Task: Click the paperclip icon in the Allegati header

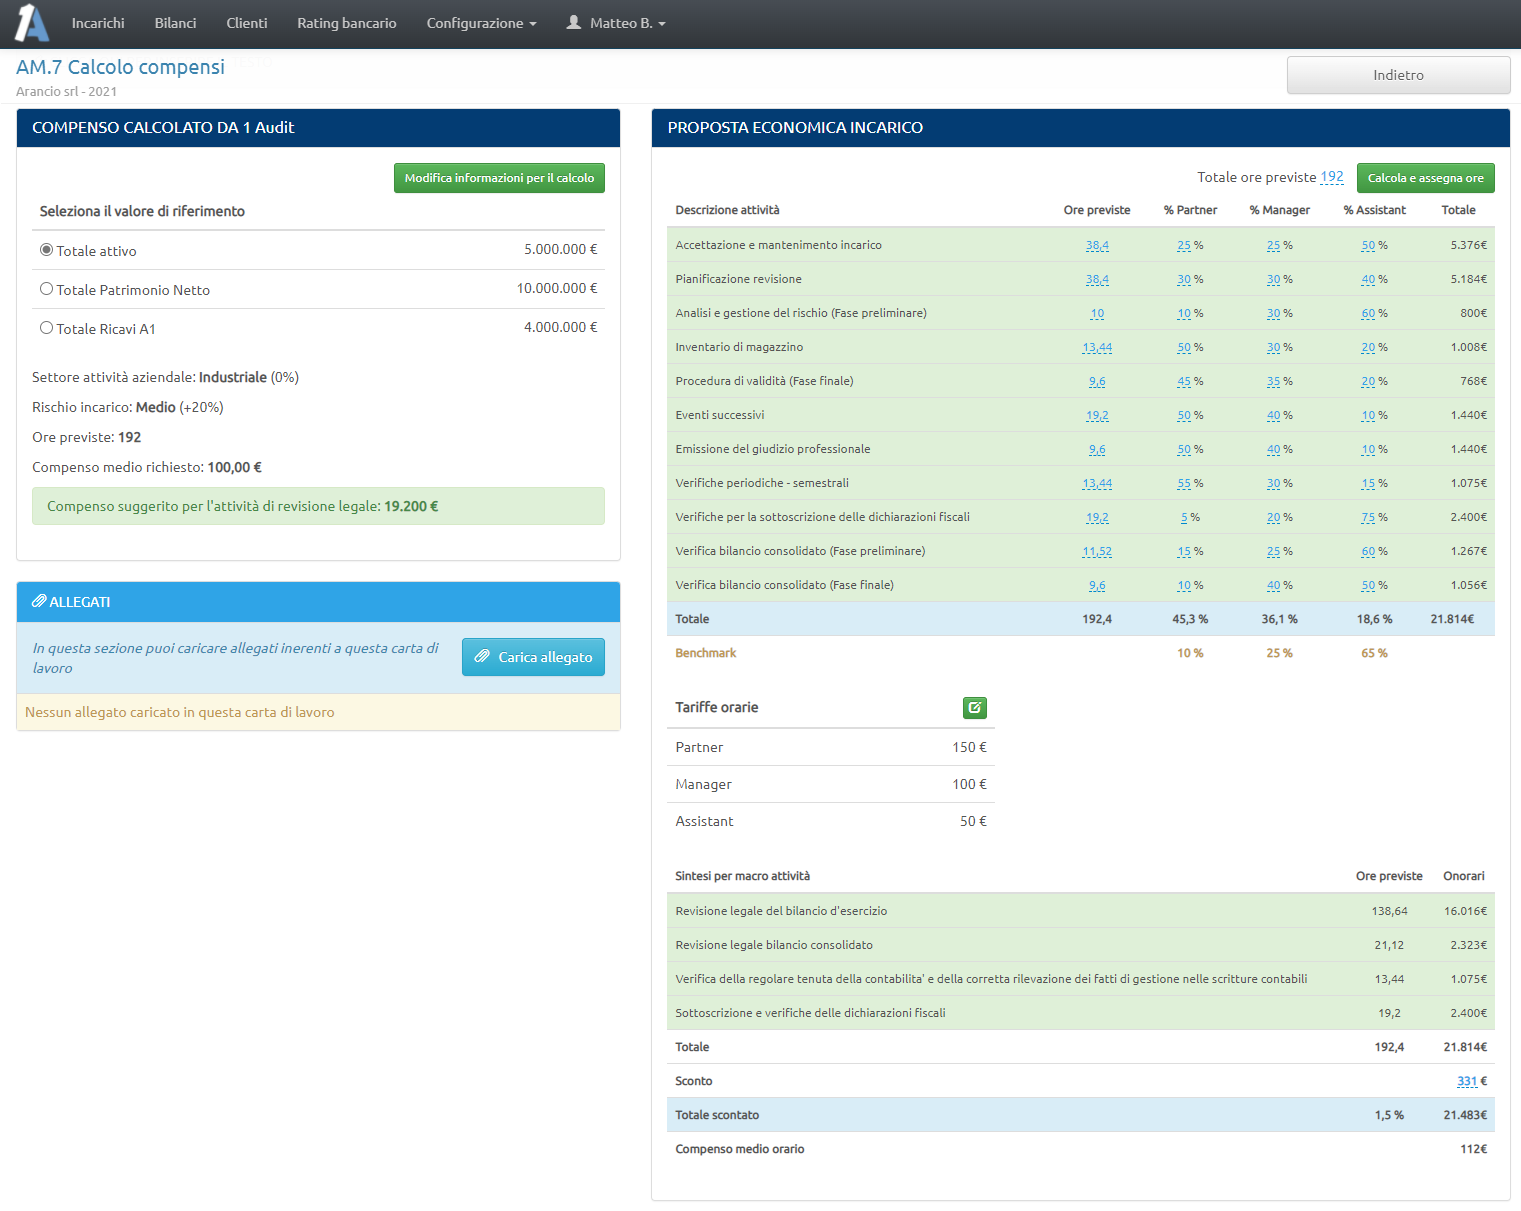Action: (39, 602)
